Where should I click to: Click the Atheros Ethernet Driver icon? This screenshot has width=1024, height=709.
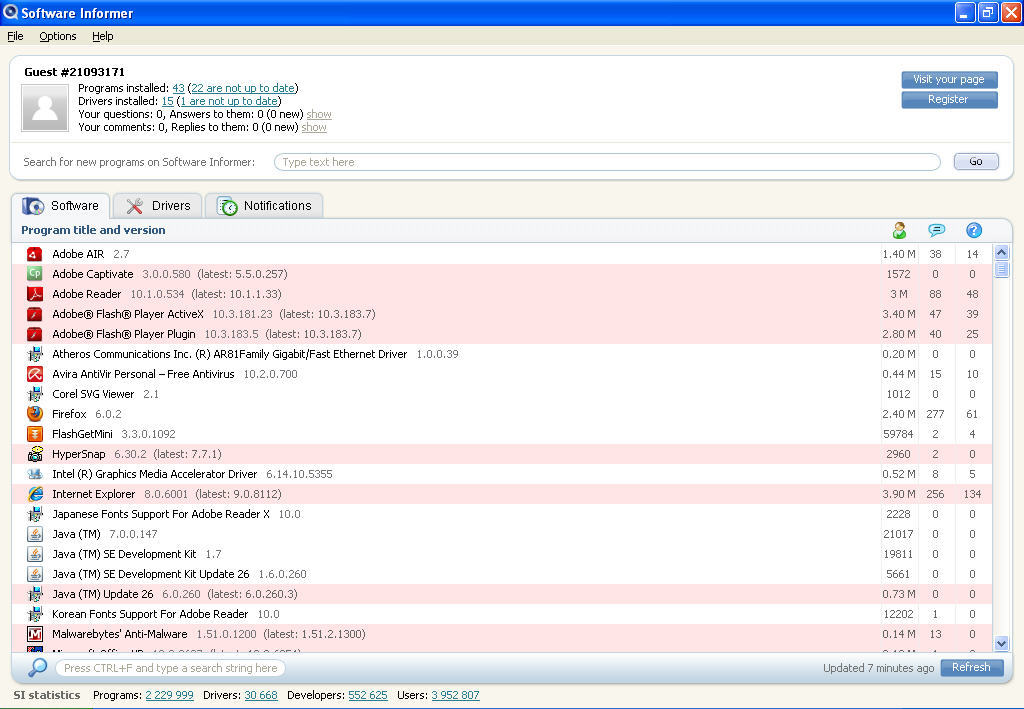pos(35,354)
